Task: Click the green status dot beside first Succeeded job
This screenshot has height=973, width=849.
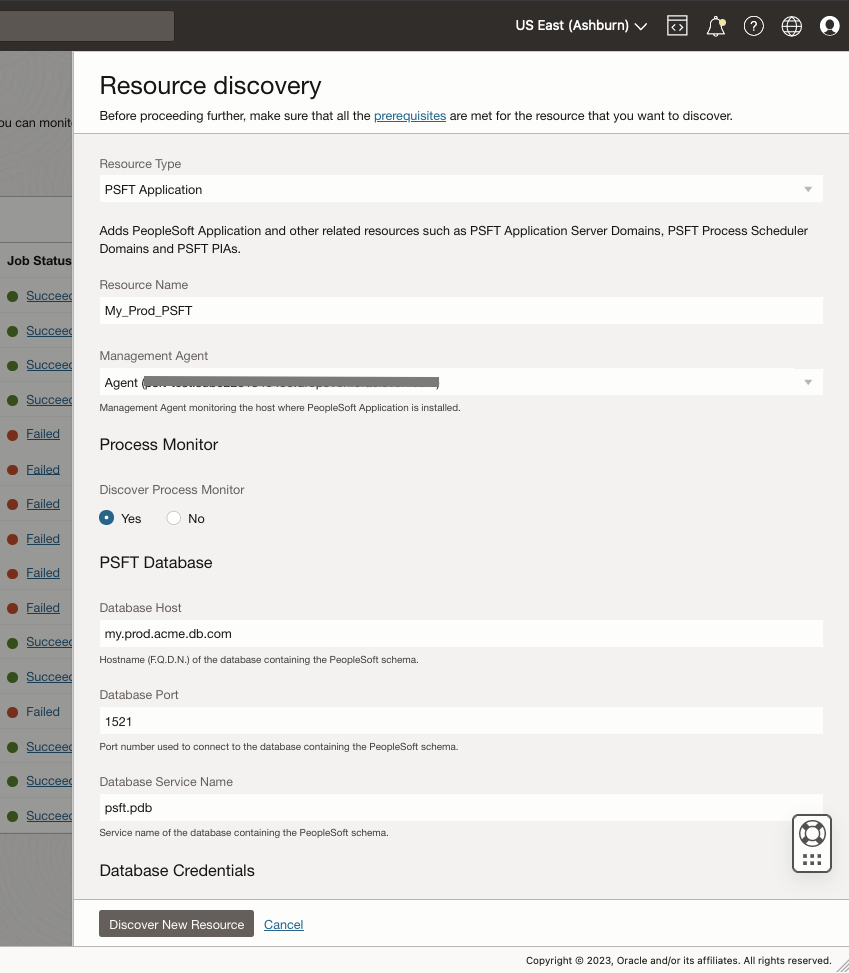Action: 13,296
